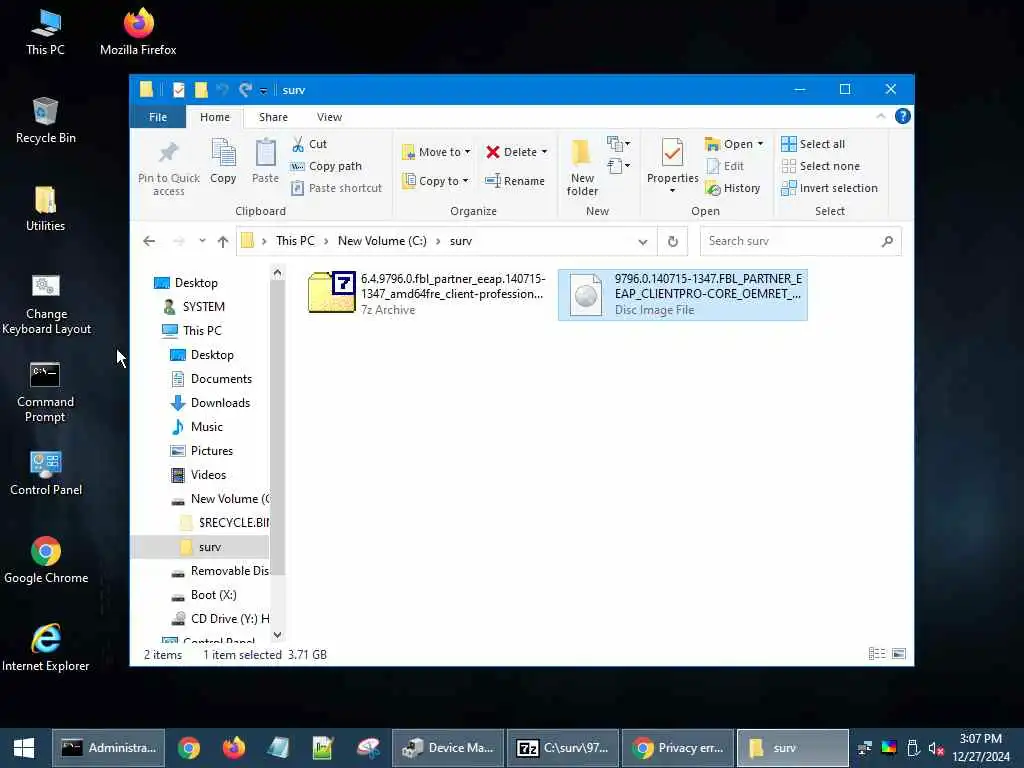Open Explorer Help question mark icon
Viewport: 1024px width, 768px height.
click(903, 116)
